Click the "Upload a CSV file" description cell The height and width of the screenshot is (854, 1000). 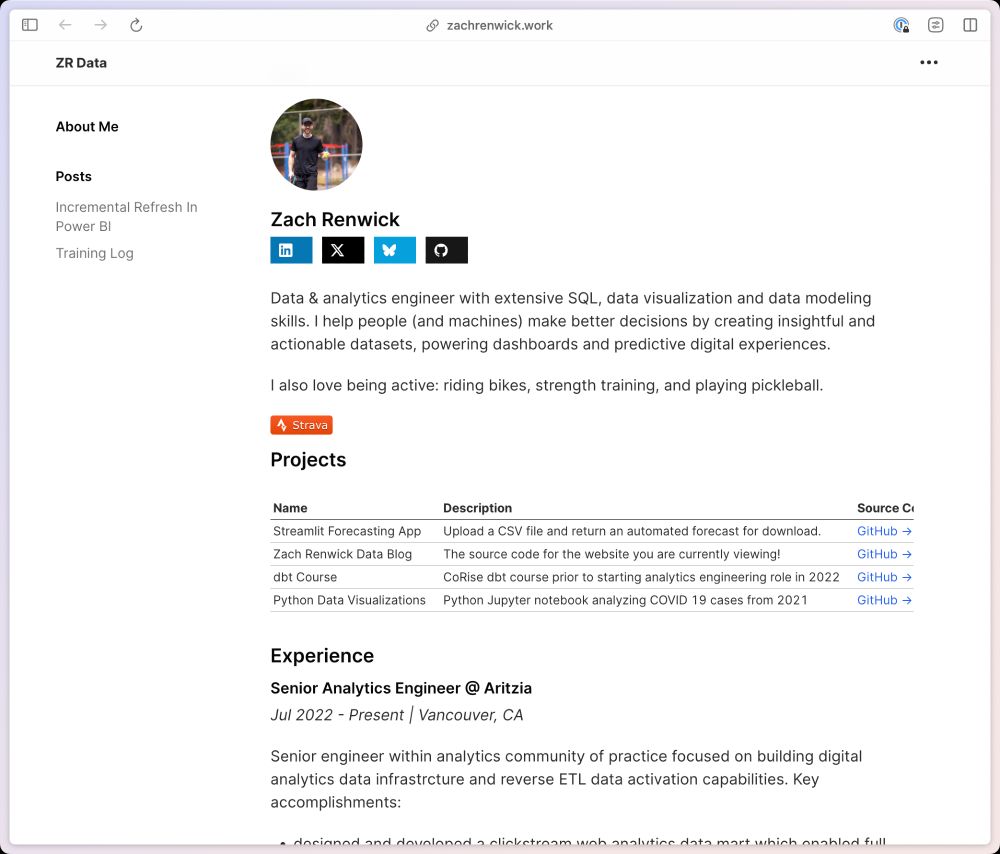pyautogui.click(x=632, y=531)
